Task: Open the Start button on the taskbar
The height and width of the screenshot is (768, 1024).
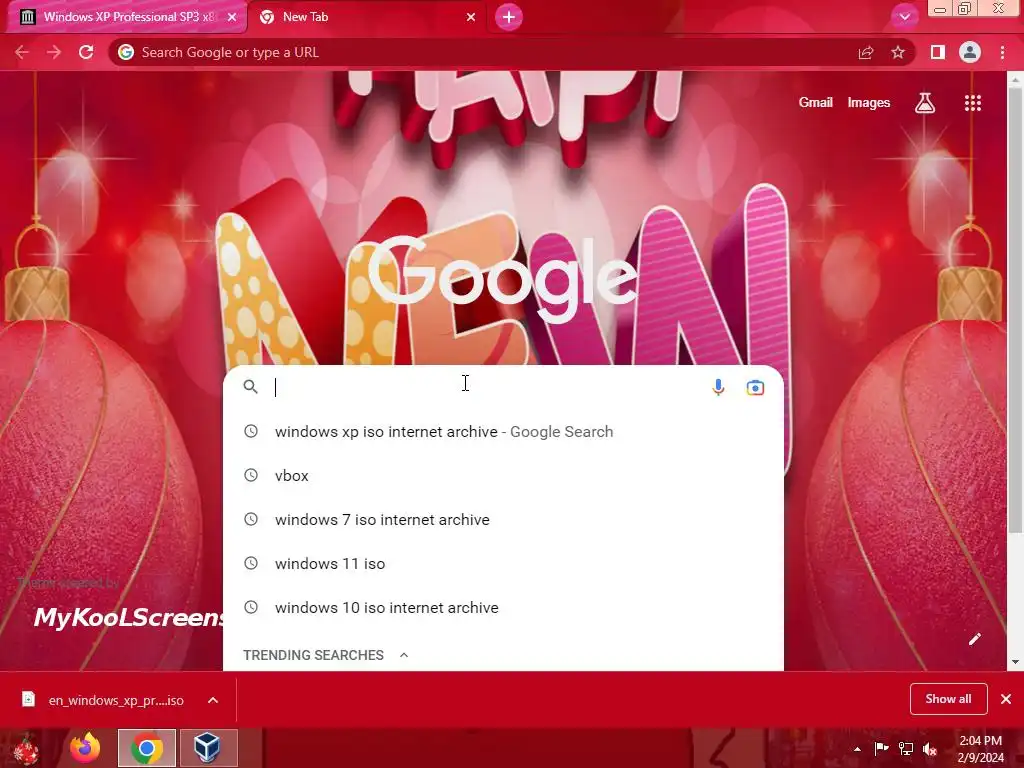Action: [26, 748]
